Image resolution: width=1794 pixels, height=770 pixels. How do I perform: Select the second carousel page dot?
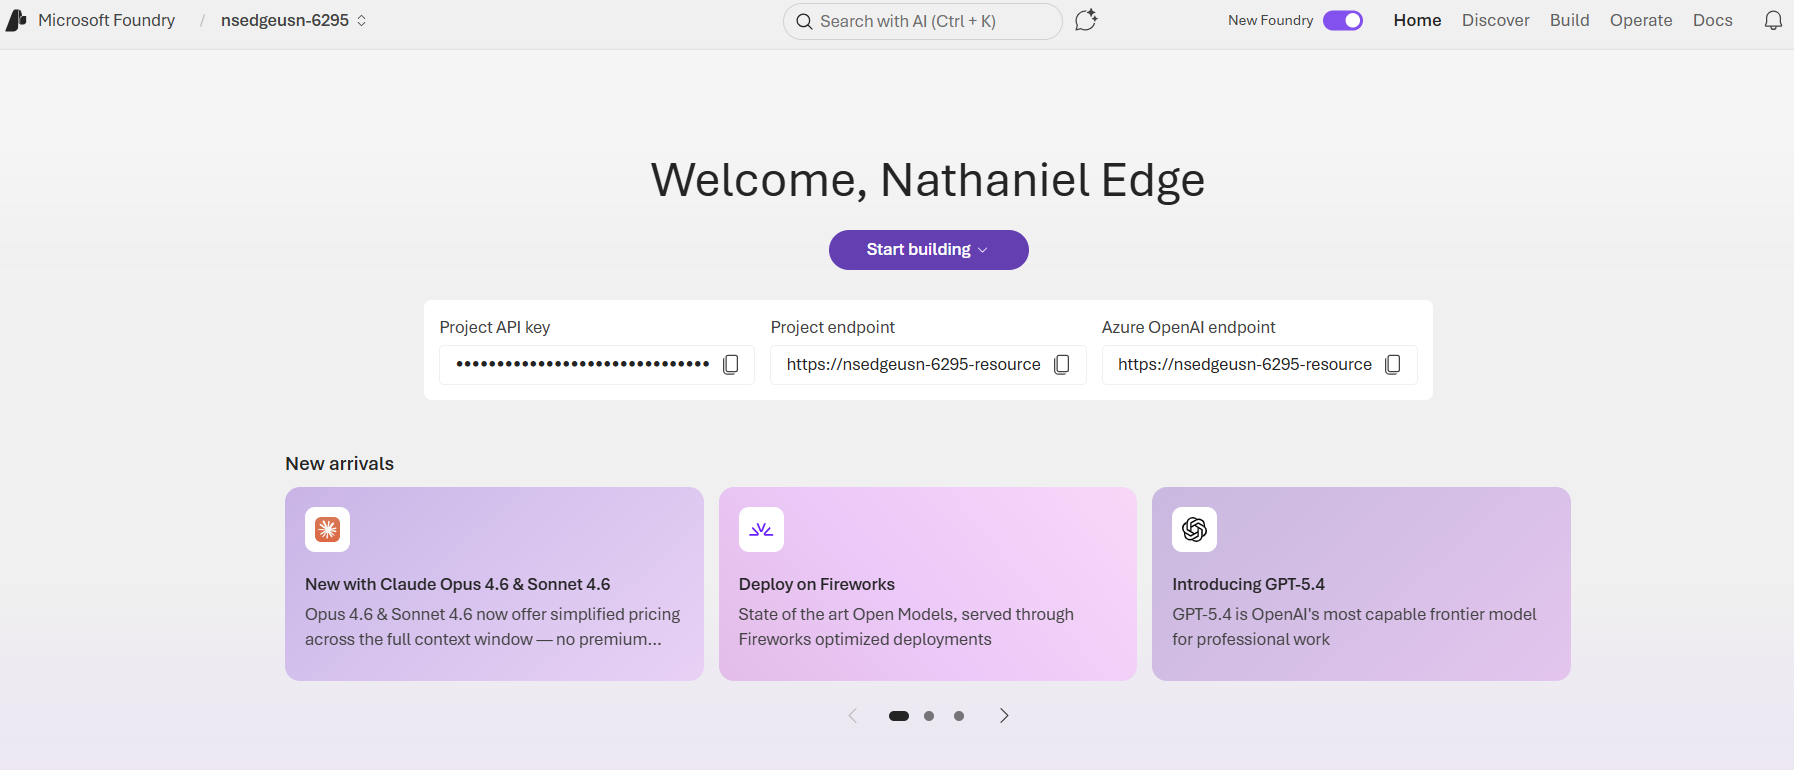pos(929,716)
